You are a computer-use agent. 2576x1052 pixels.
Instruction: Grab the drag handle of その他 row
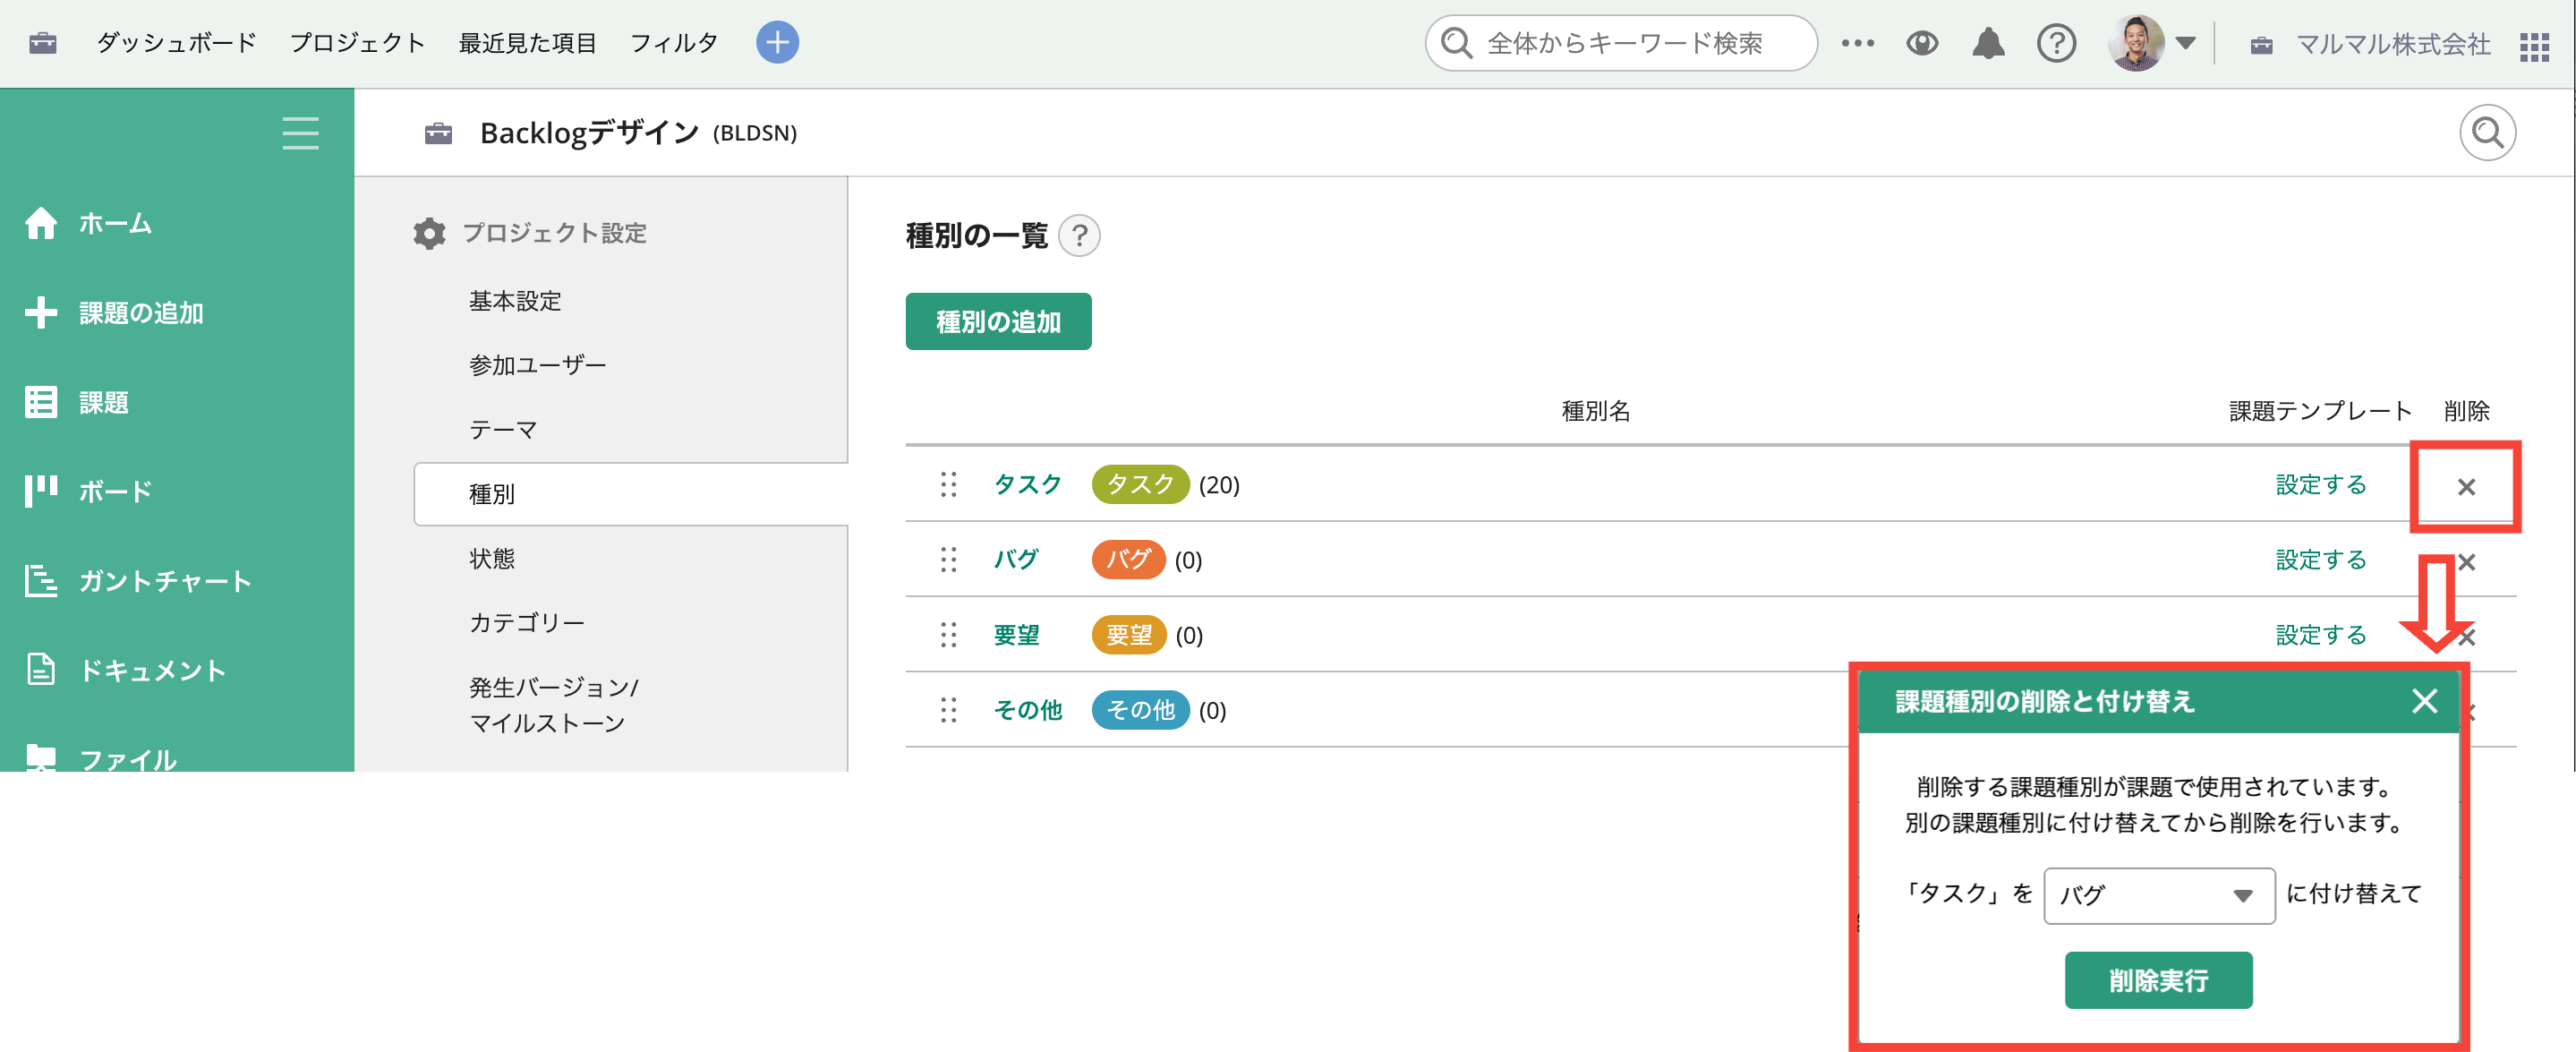pos(948,710)
